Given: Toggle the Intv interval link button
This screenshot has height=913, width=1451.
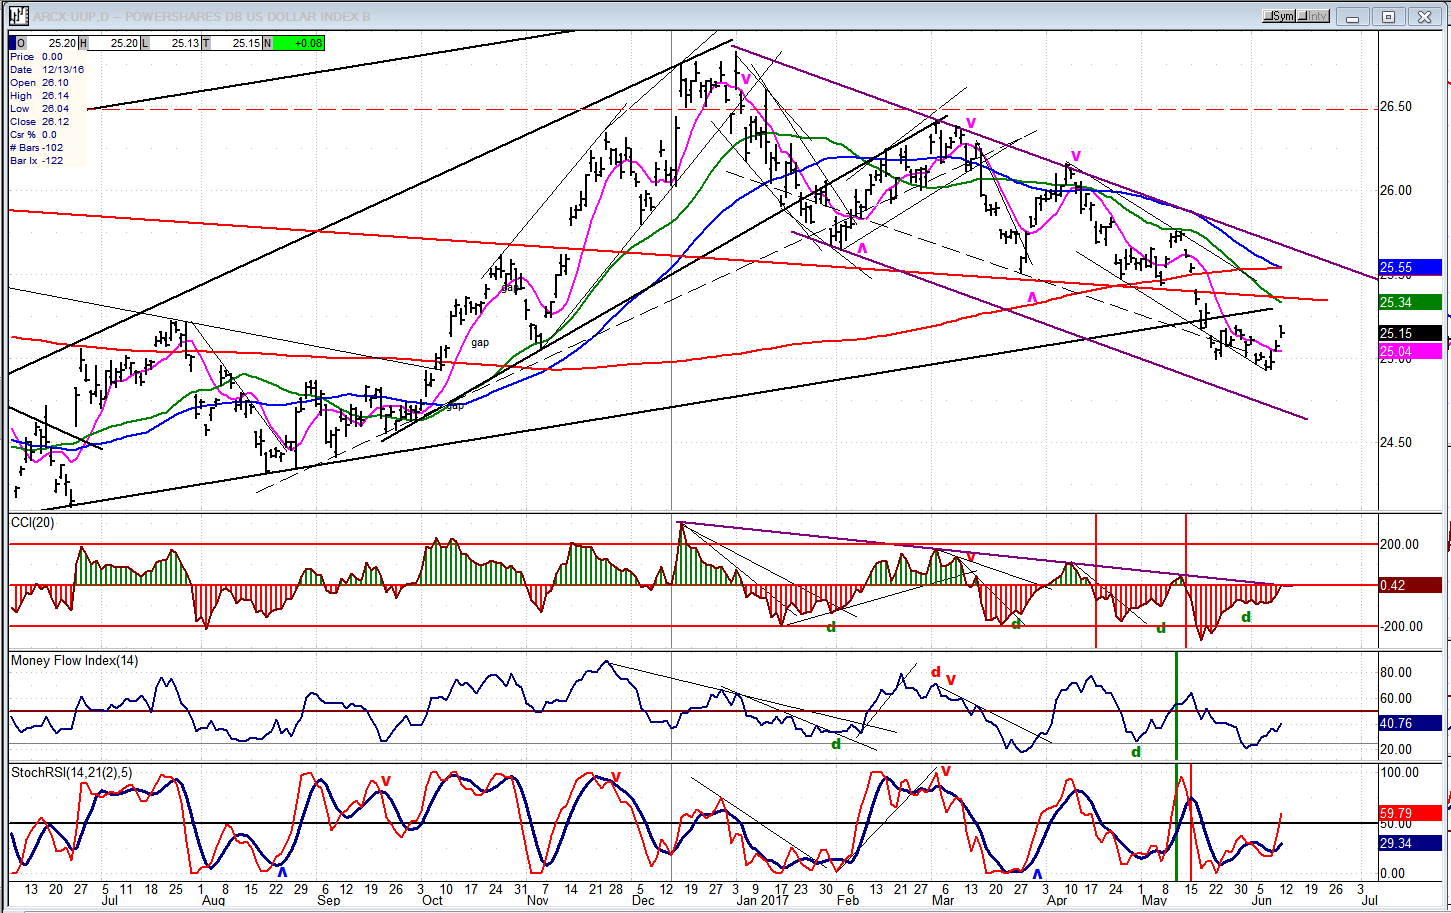Looking at the screenshot, I should click(1314, 16).
